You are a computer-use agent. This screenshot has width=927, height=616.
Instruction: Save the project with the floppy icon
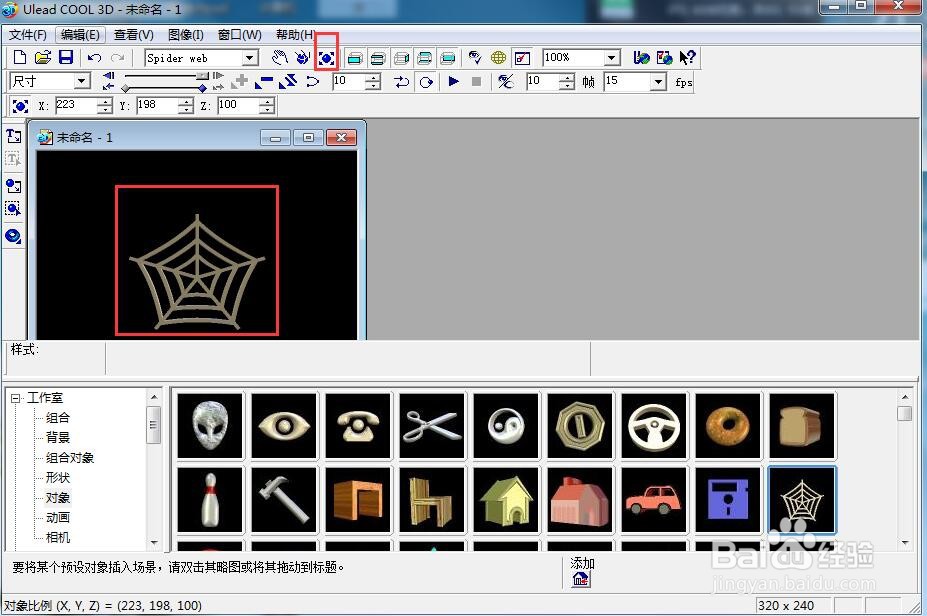tap(66, 57)
